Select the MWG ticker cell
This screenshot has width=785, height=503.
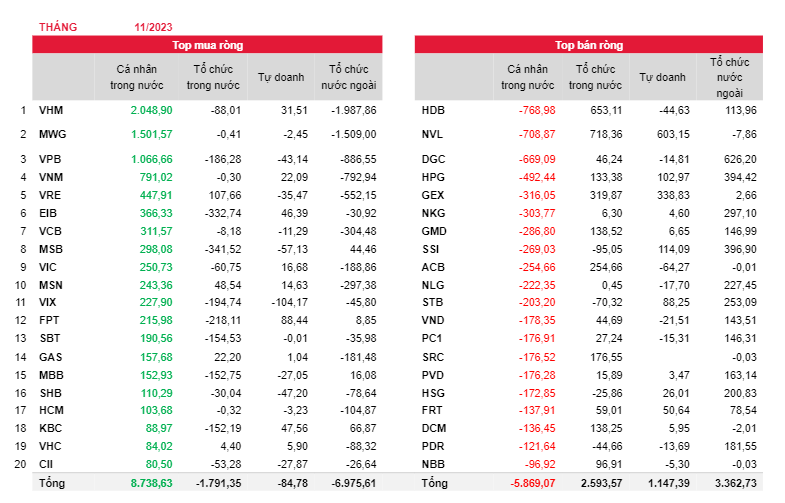coord(52,134)
